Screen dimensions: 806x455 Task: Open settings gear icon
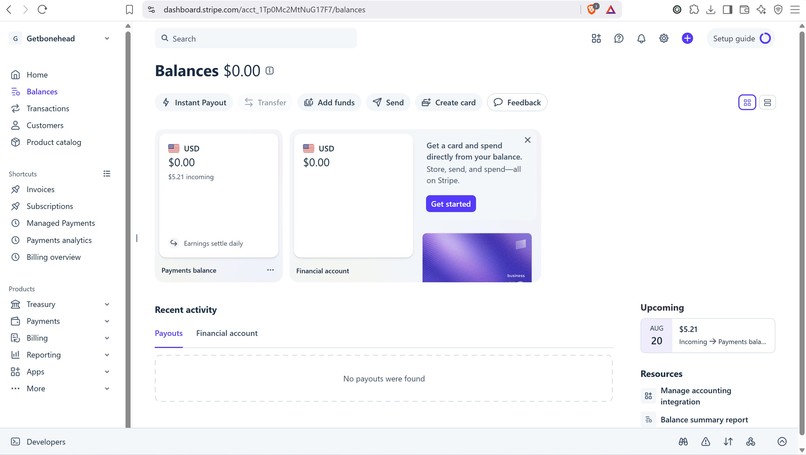(x=664, y=39)
